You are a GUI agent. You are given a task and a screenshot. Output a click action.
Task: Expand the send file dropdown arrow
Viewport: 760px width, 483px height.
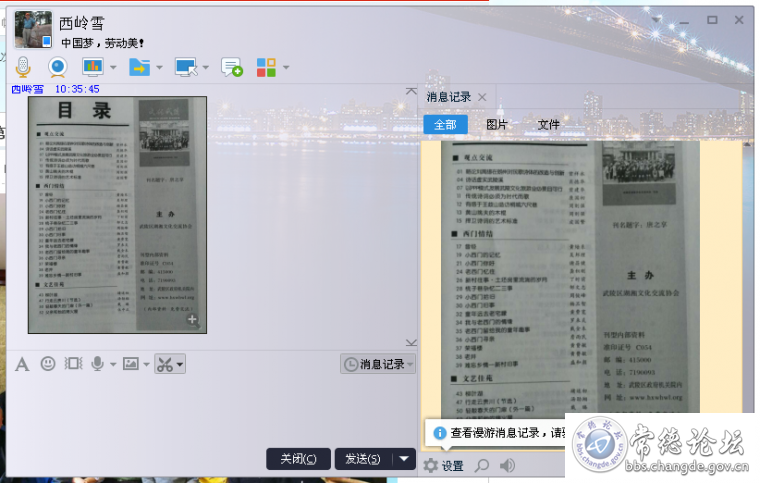(x=159, y=67)
